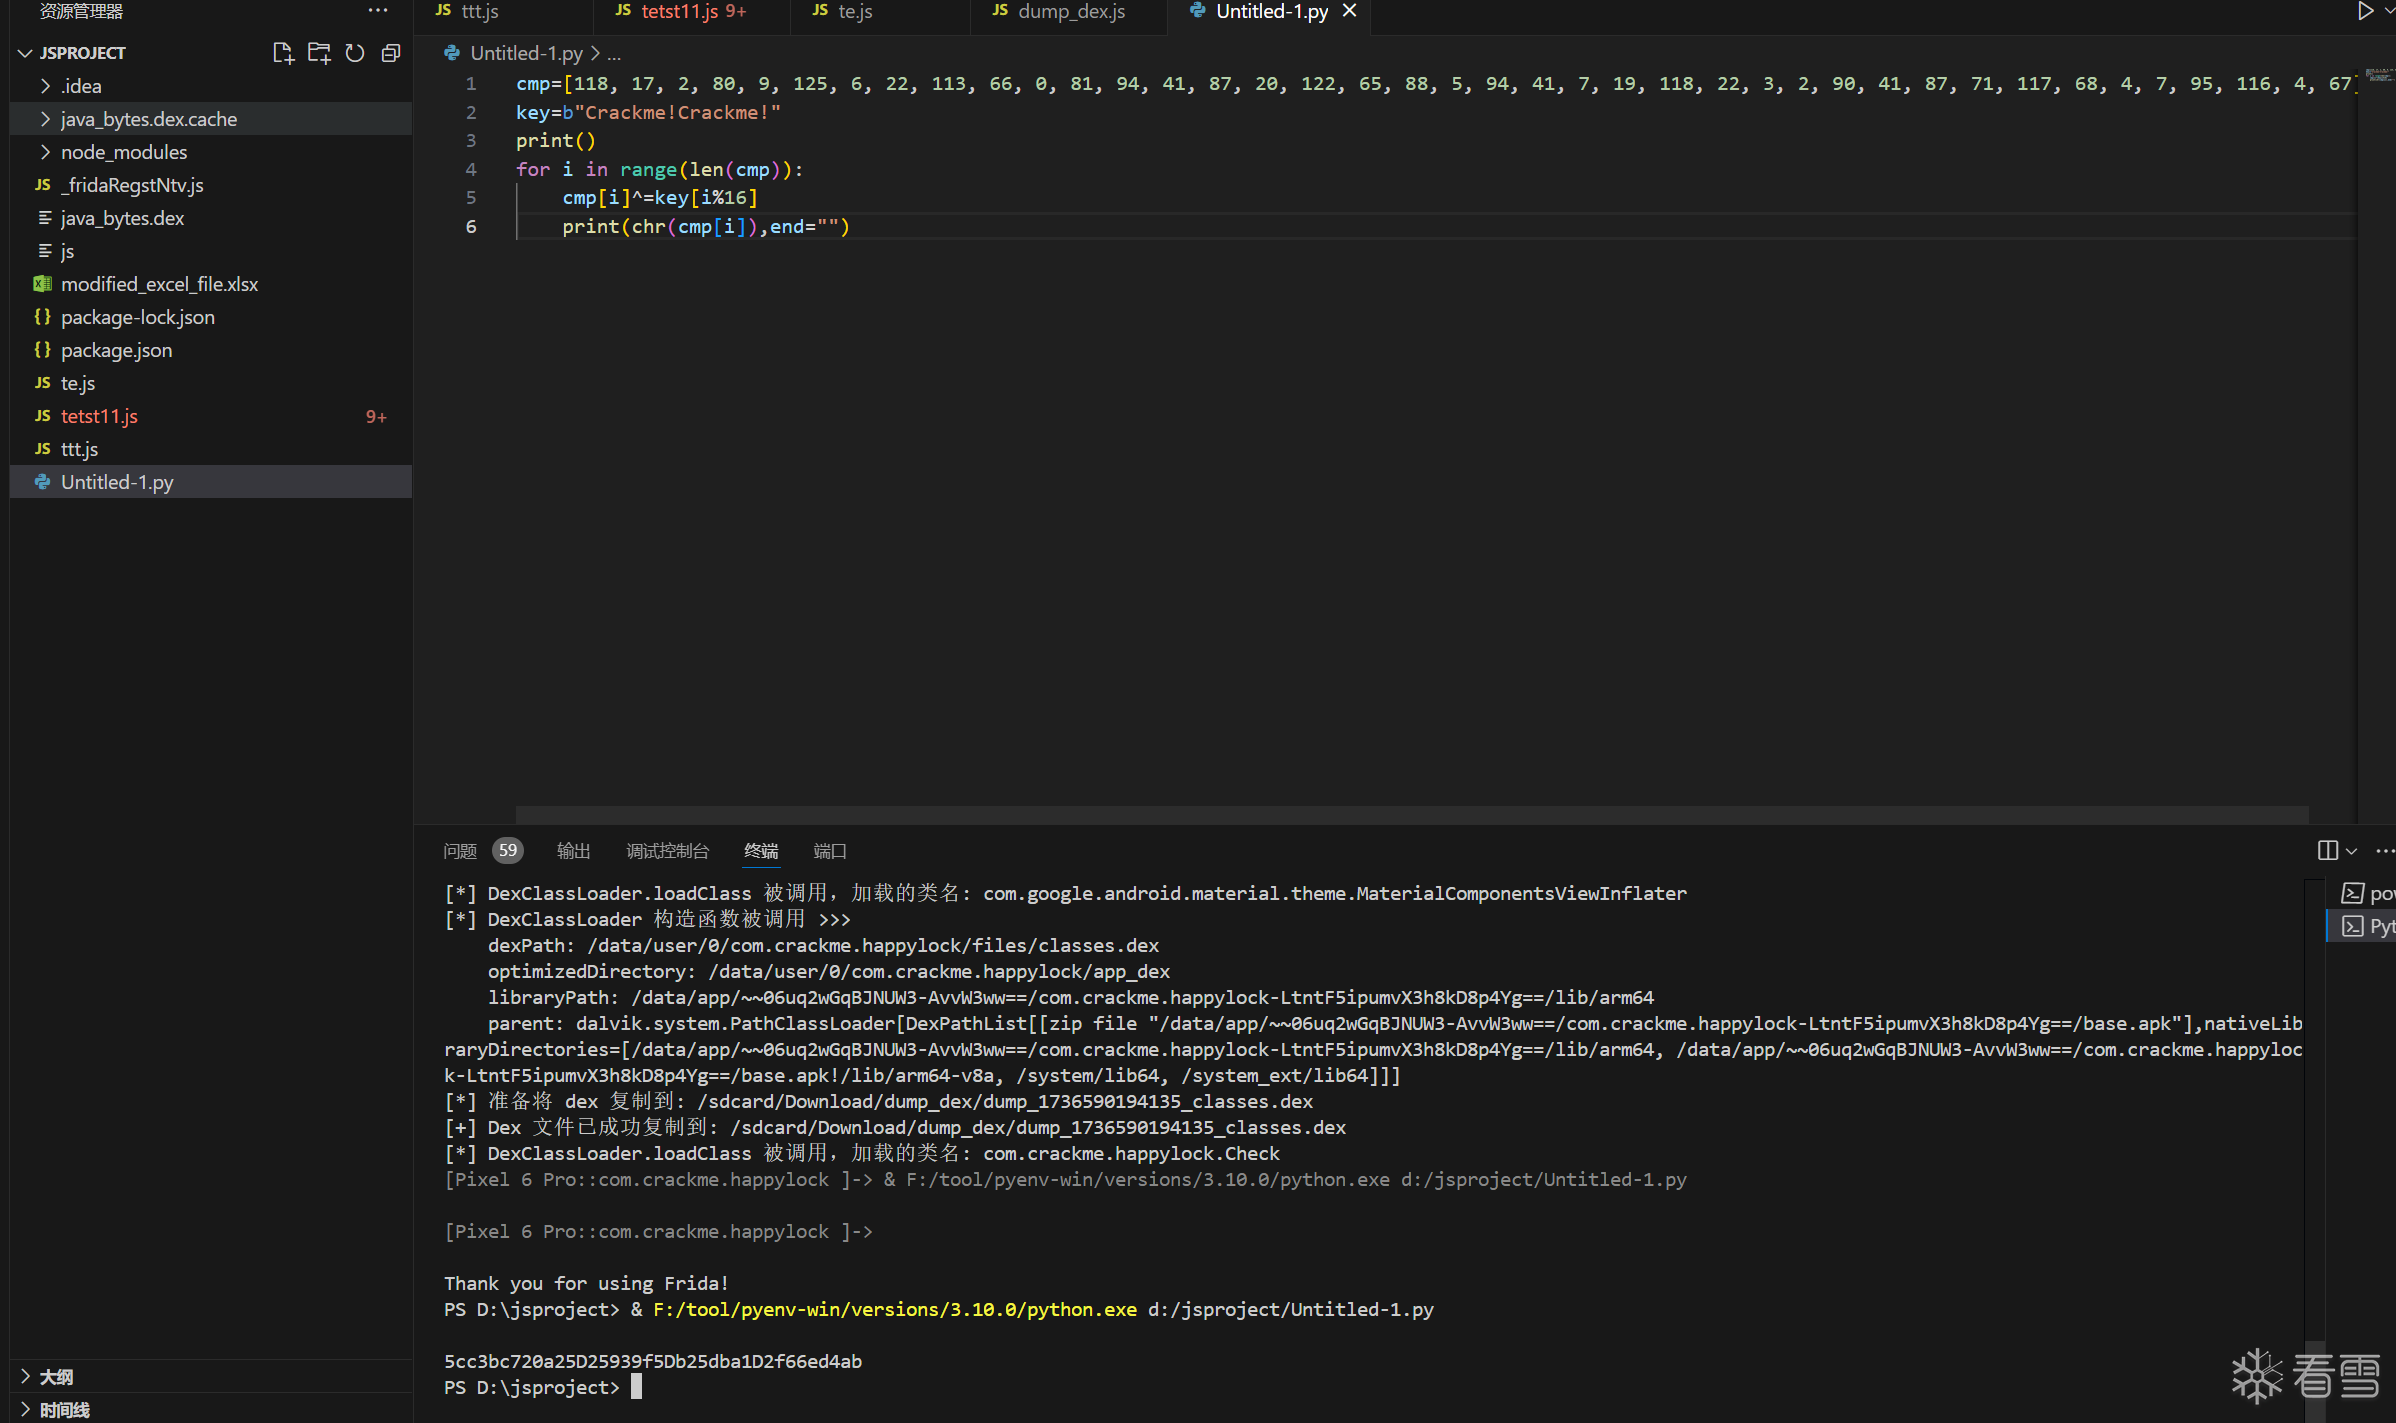Expand the .idea folder
This screenshot has height=1423, width=2396.
pyautogui.click(x=80, y=86)
